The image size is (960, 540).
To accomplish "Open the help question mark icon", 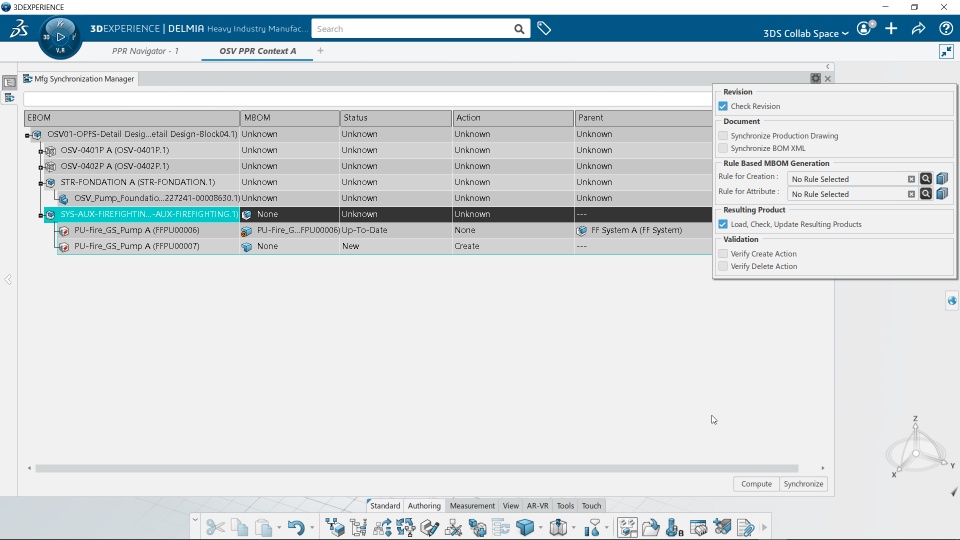I will pyautogui.click(x=945, y=28).
